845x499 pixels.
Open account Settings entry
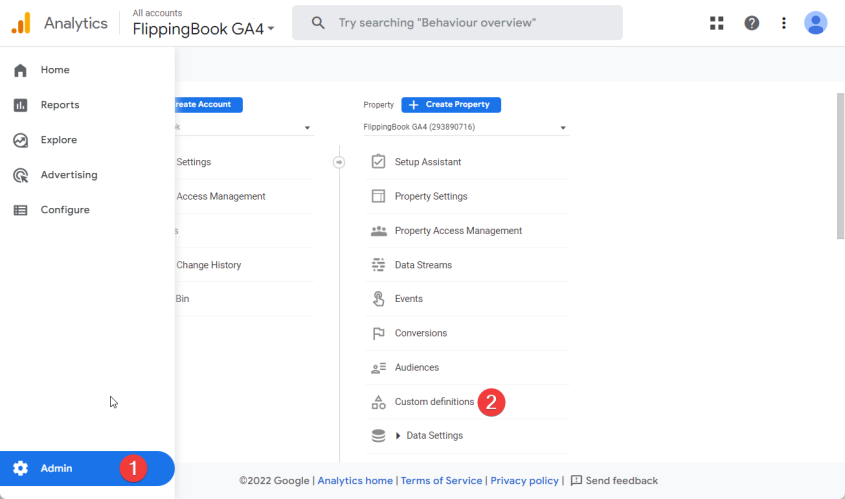(193, 162)
